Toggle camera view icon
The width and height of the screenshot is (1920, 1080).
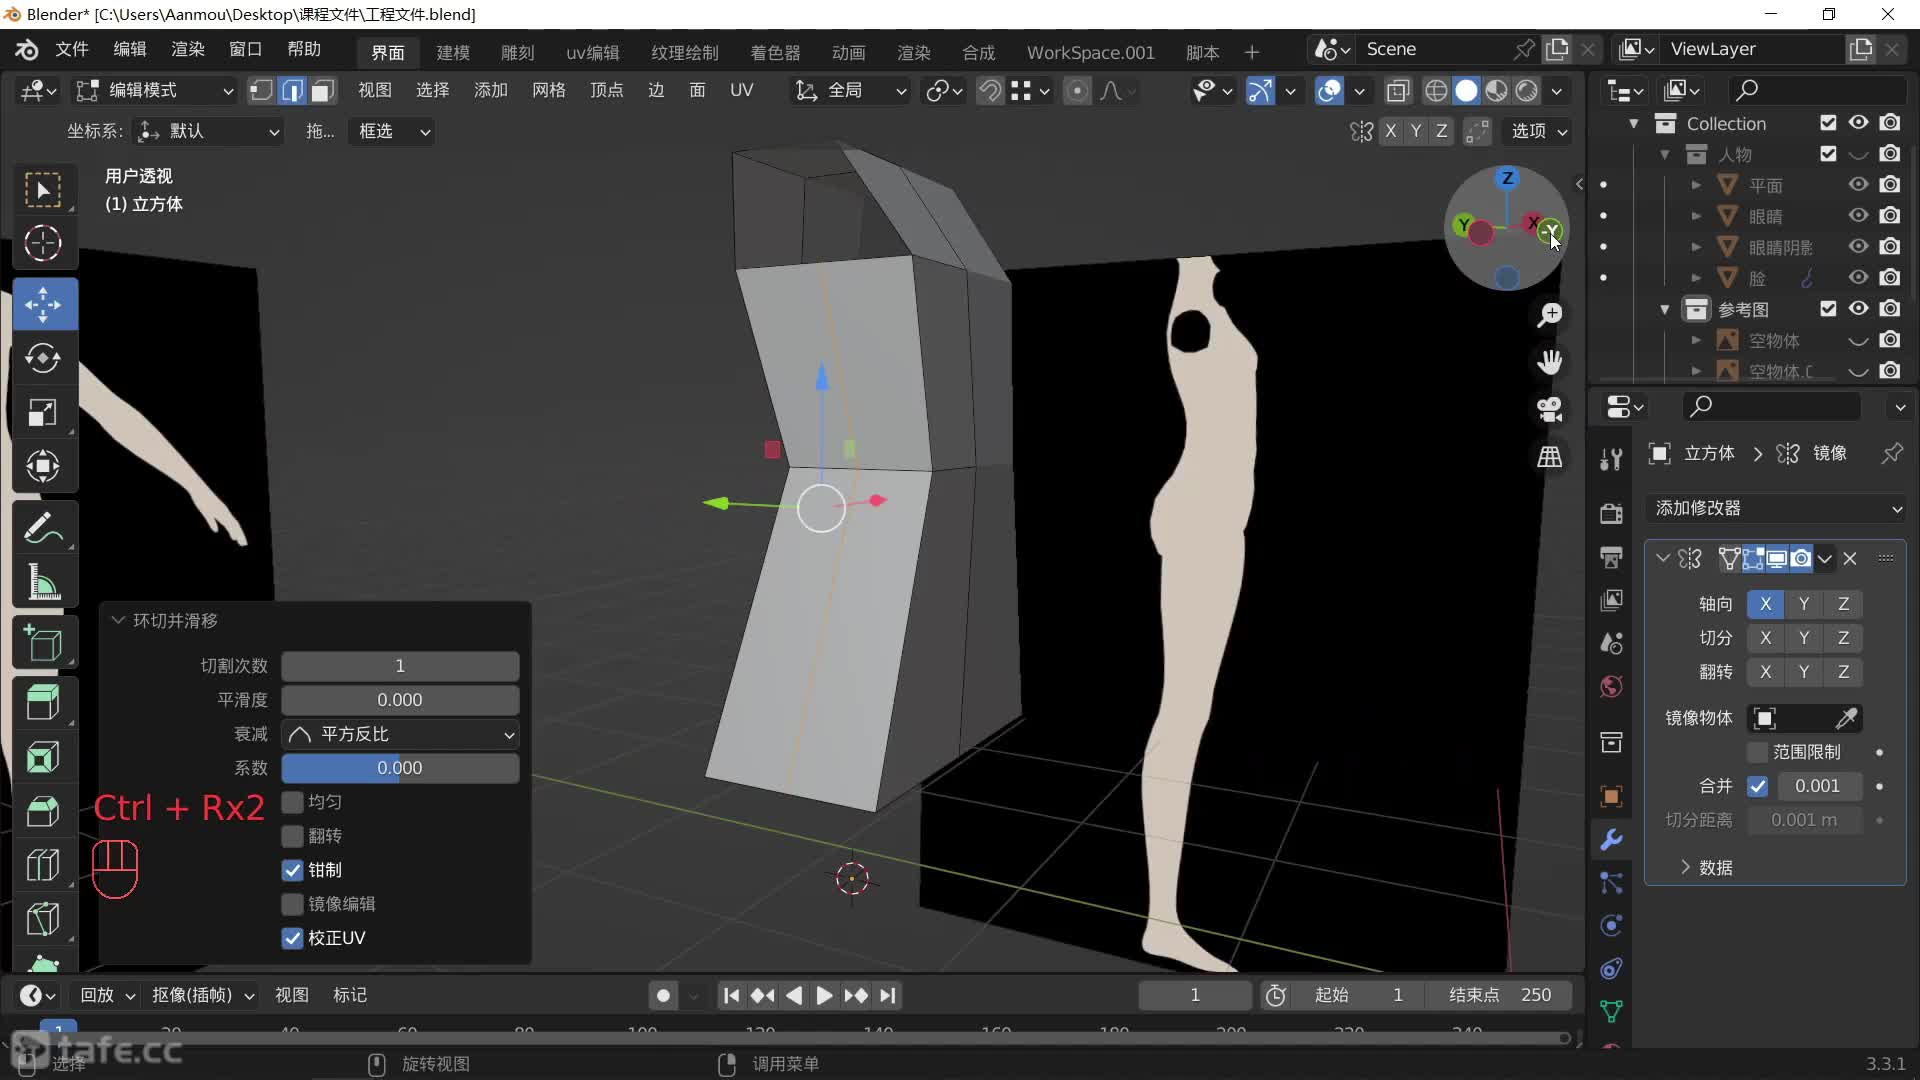1550,409
